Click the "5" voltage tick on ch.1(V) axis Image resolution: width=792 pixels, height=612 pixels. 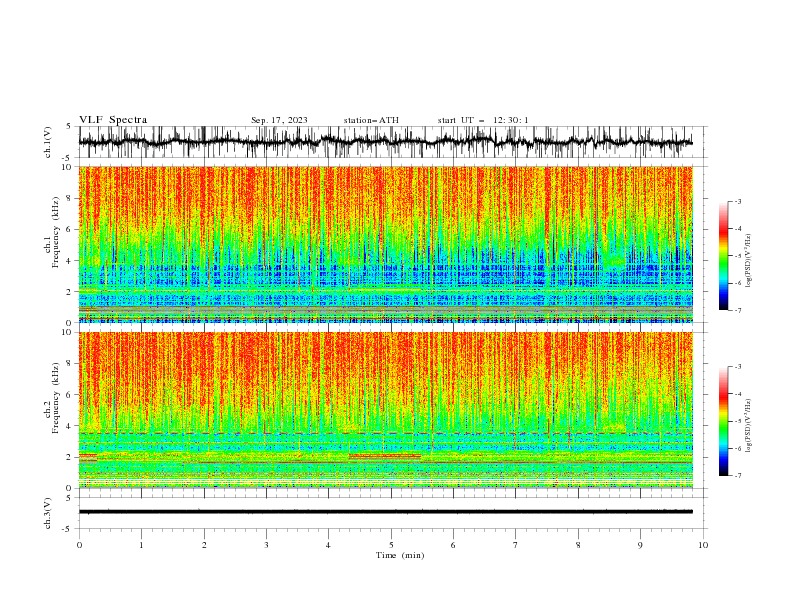tap(69, 126)
